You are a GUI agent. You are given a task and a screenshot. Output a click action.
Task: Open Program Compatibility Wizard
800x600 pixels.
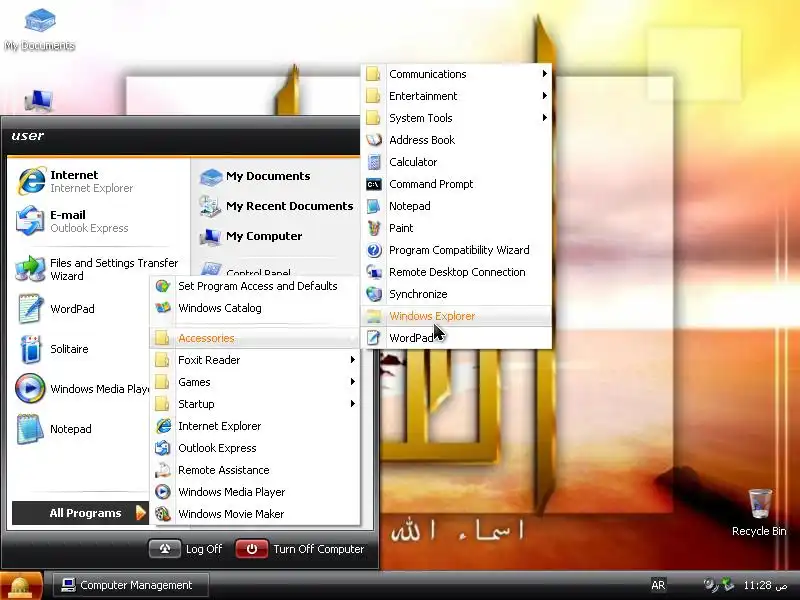pyautogui.click(x=456, y=249)
